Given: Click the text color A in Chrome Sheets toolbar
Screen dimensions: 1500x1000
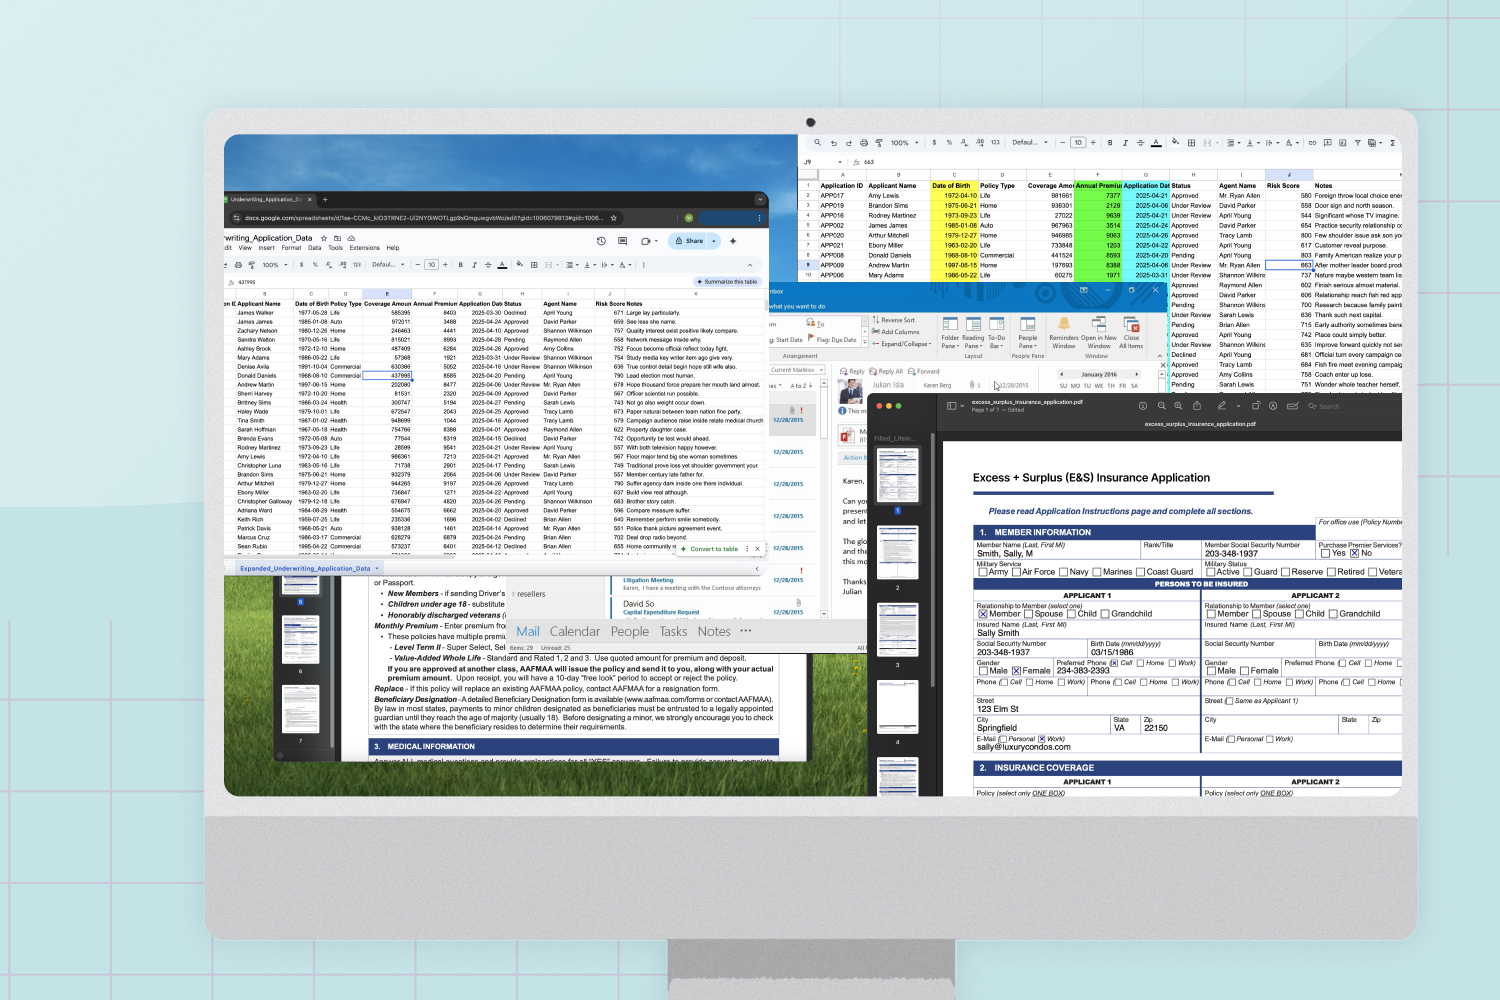Looking at the screenshot, I should pos(502,265).
